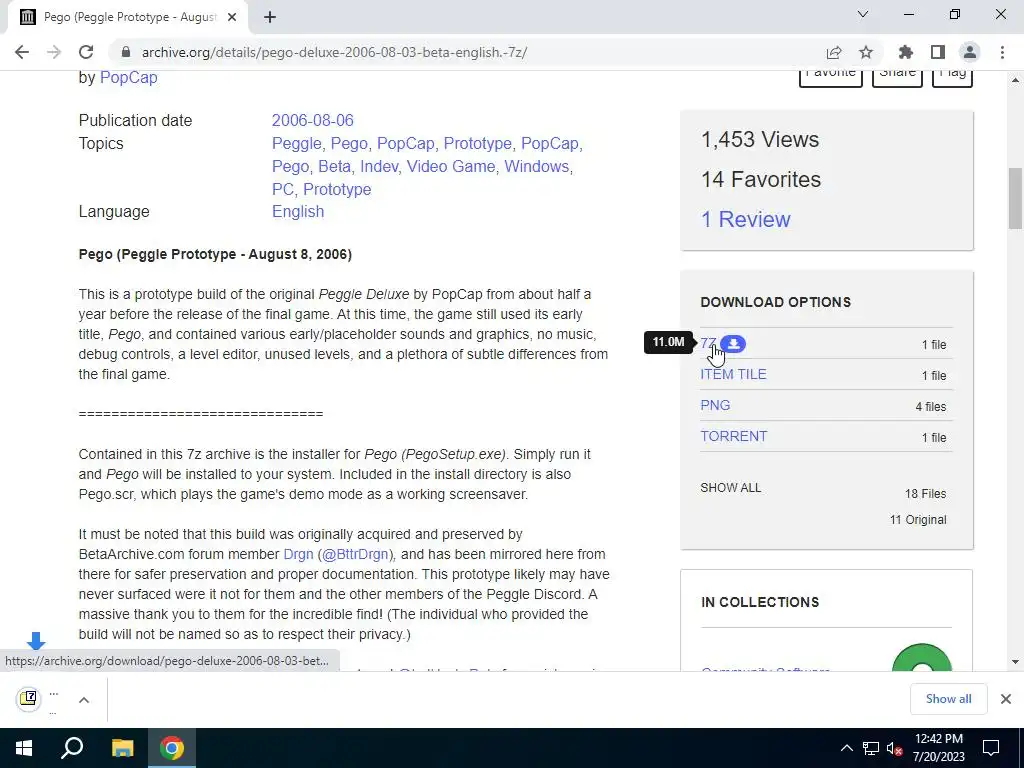Click the Chrome taskbar icon

tap(172, 748)
